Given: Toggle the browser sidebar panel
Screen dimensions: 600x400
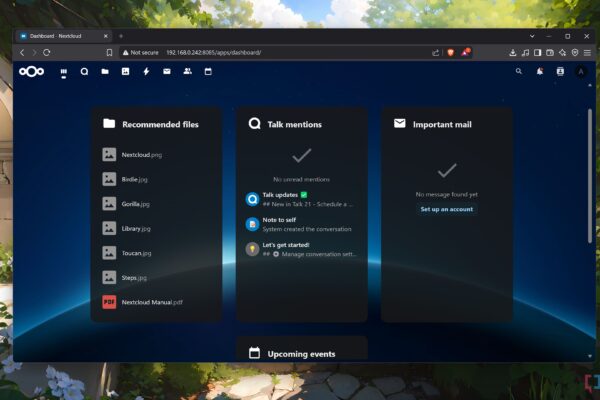Looking at the screenshot, I should [x=538, y=52].
